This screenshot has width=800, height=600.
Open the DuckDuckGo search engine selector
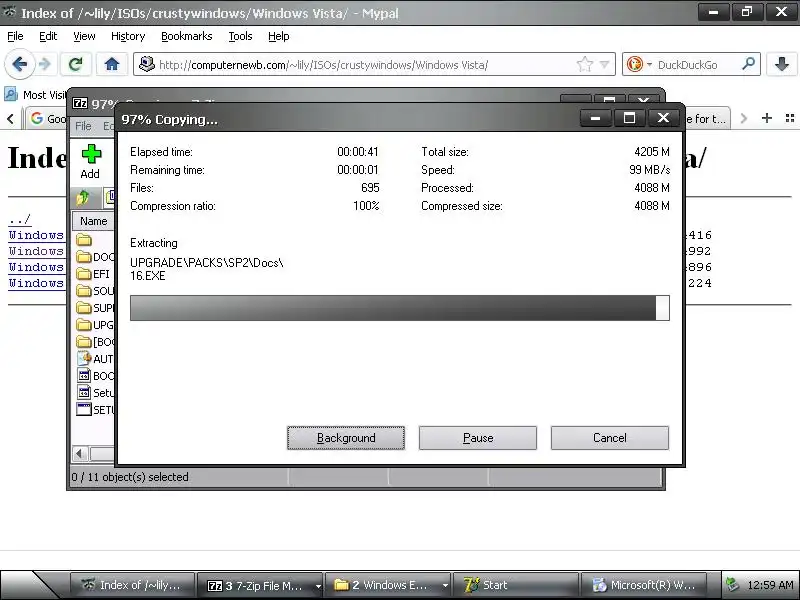pos(638,64)
